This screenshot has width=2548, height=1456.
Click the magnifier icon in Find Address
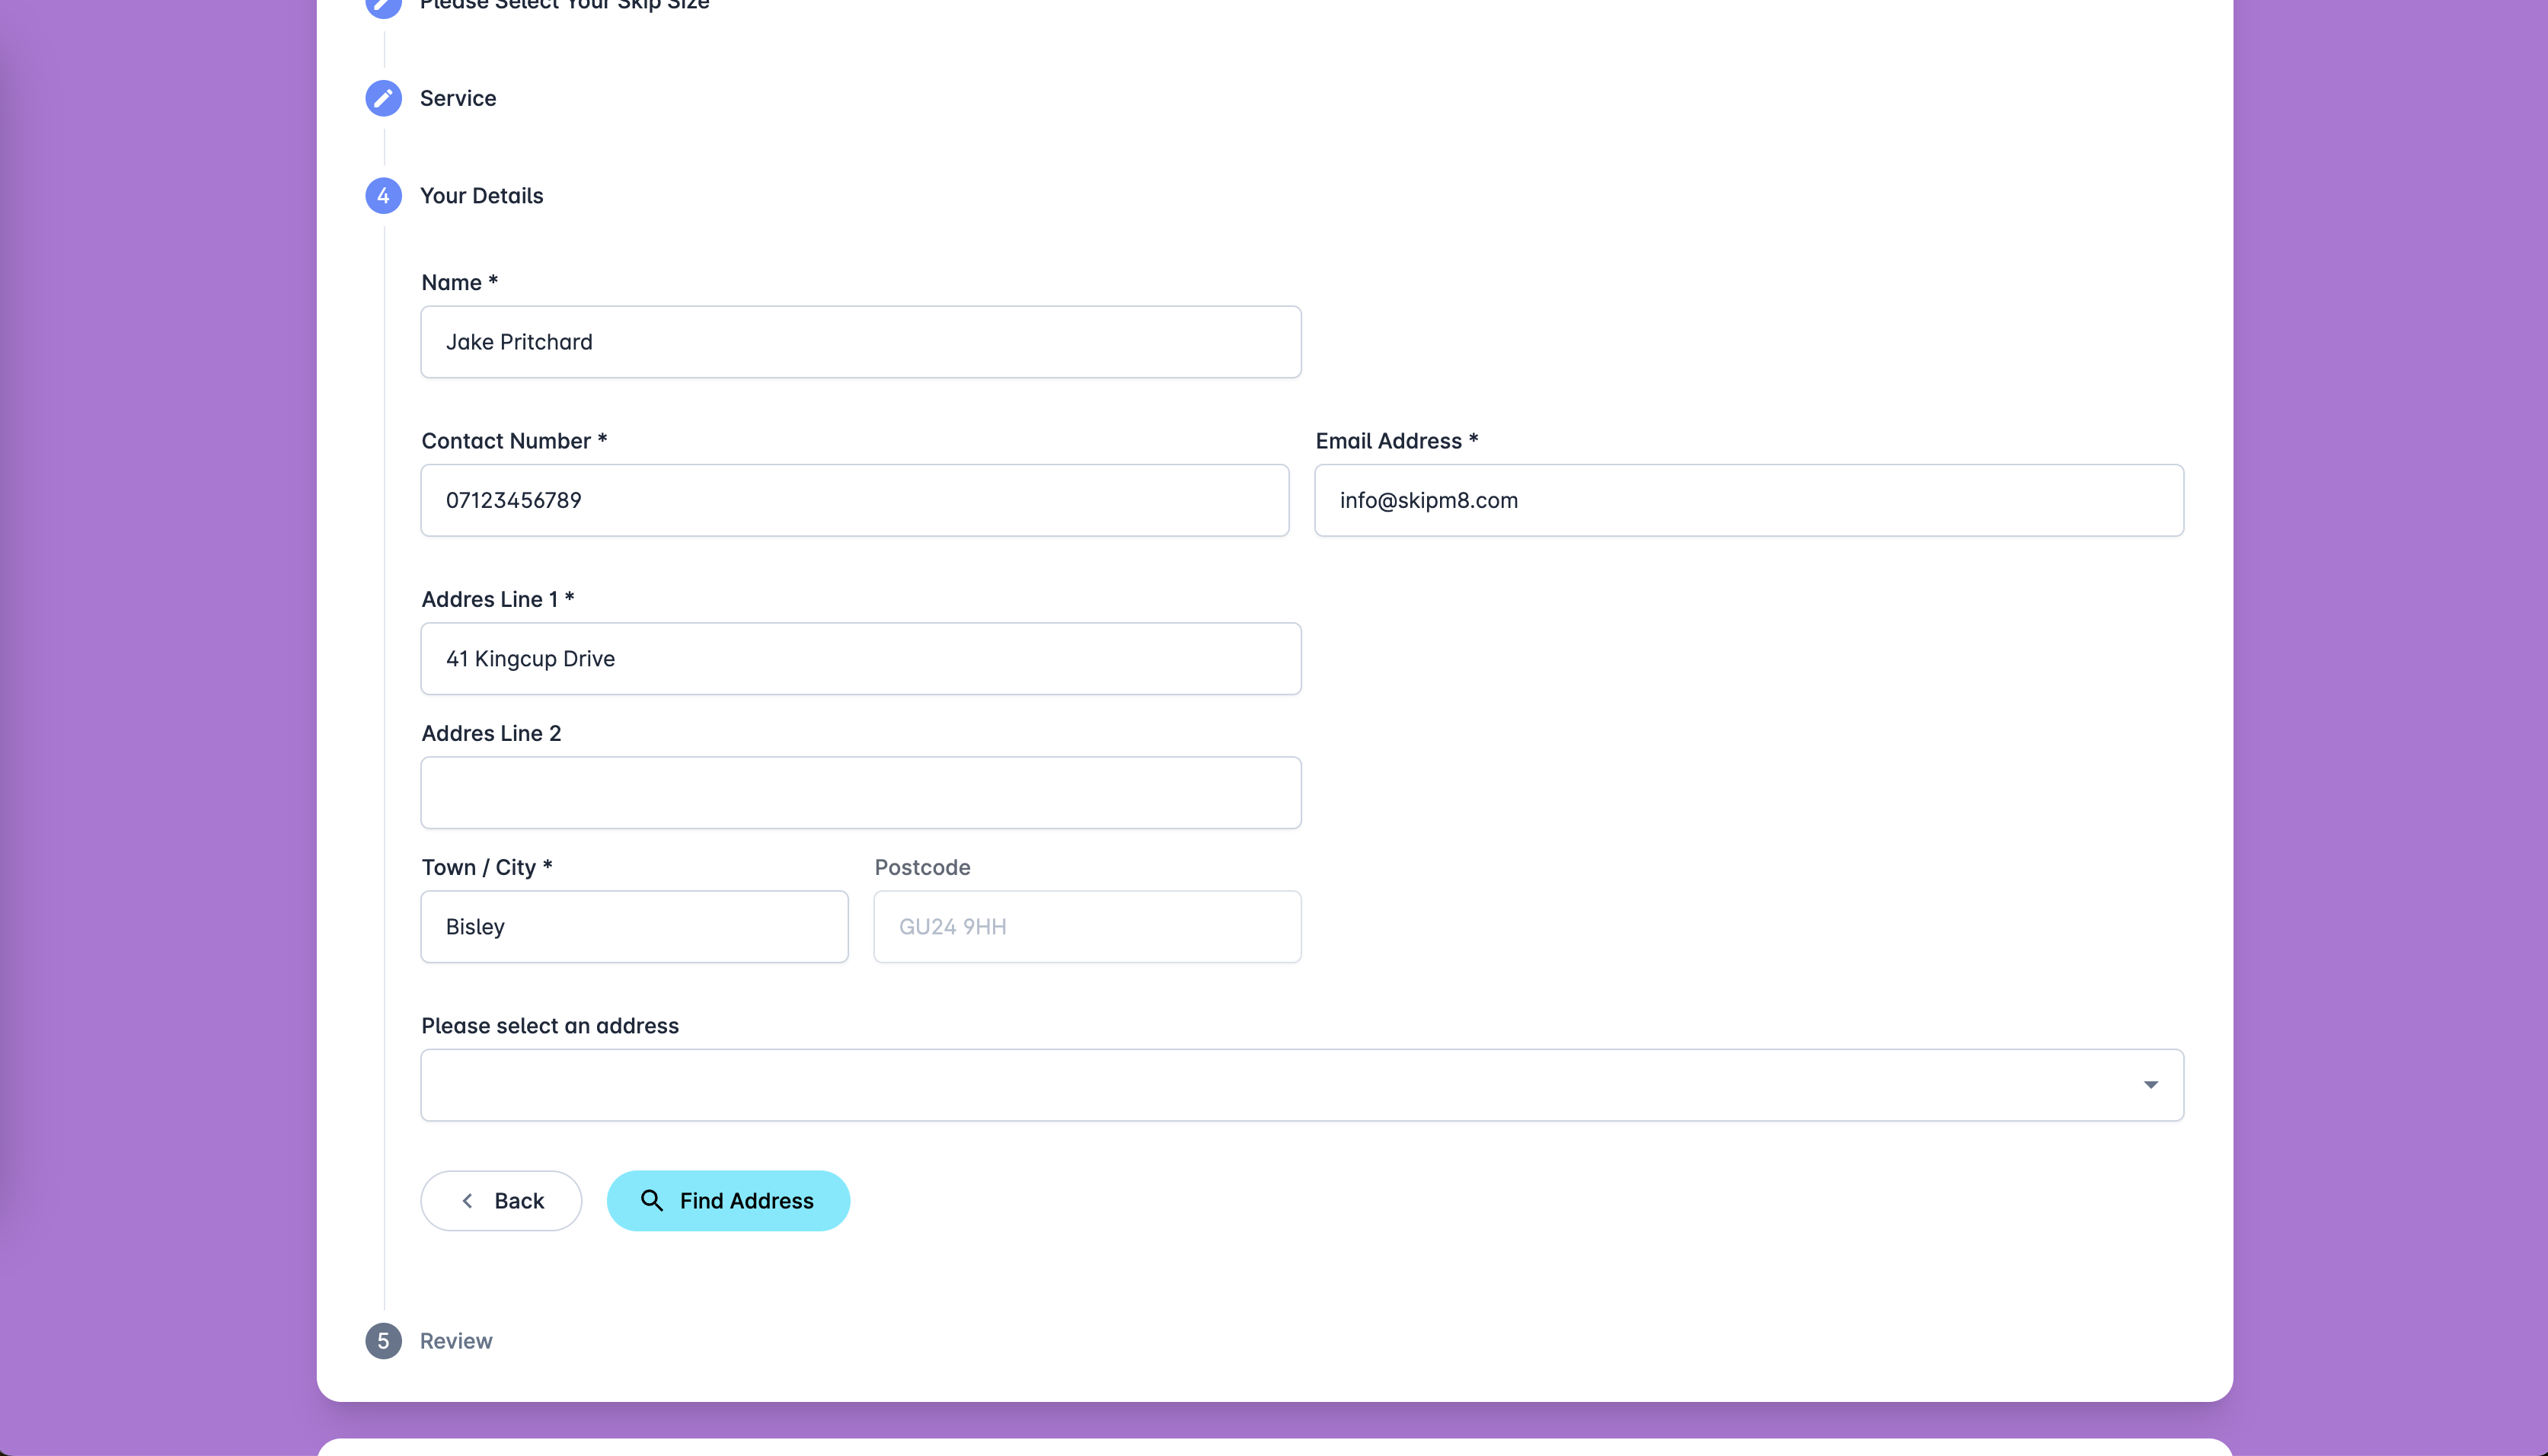click(x=651, y=1200)
